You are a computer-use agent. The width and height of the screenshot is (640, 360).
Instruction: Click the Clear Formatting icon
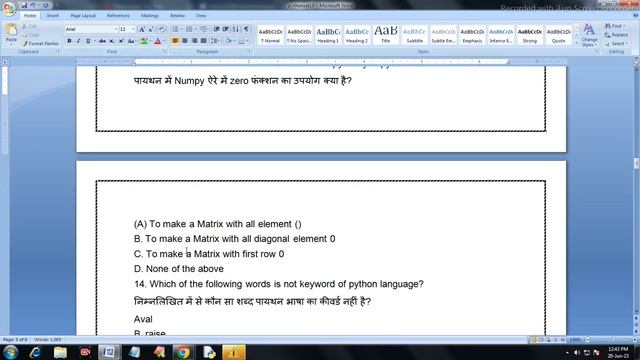pyautogui.click(x=162, y=29)
